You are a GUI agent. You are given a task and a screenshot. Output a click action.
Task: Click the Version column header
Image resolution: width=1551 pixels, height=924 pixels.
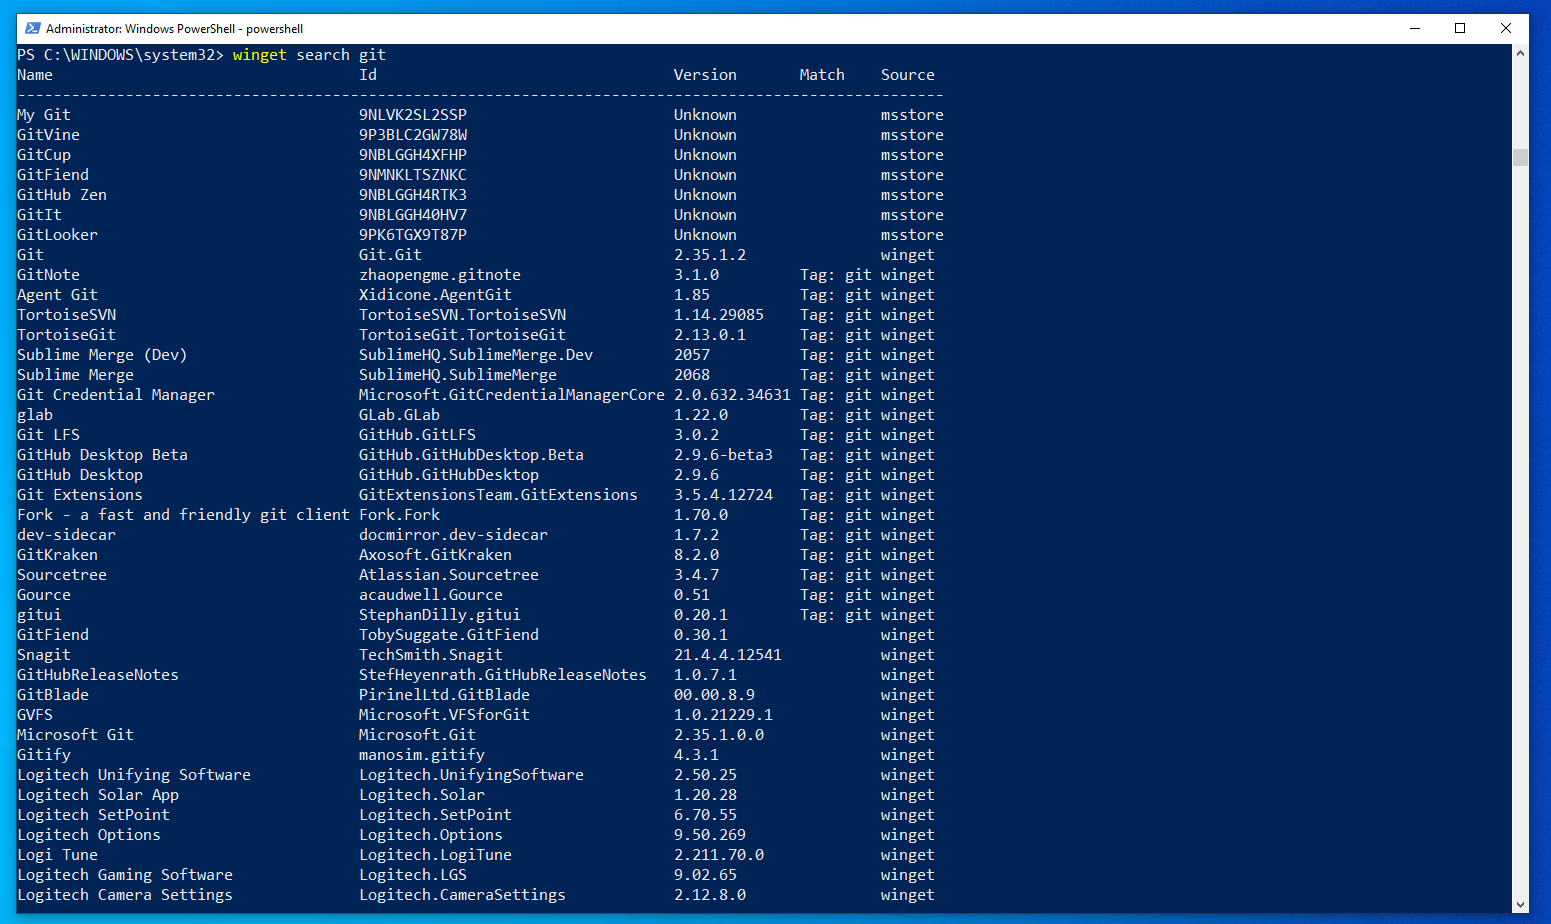(x=705, y=75)
